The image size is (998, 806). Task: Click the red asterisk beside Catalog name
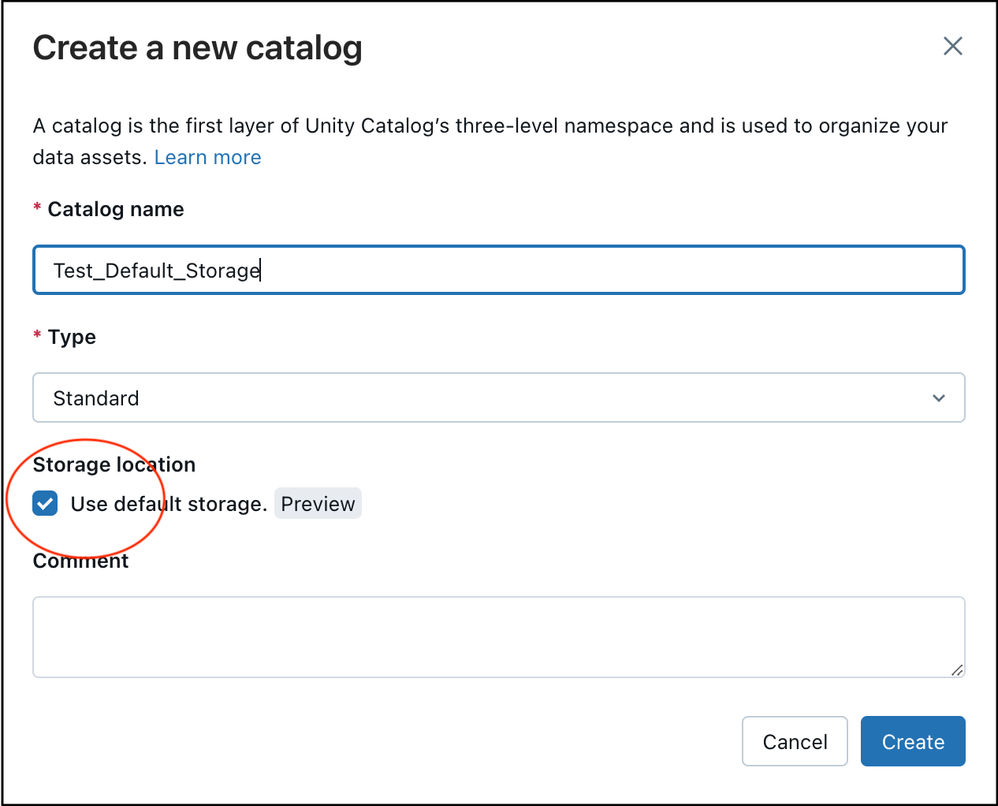tap(38, 210)
